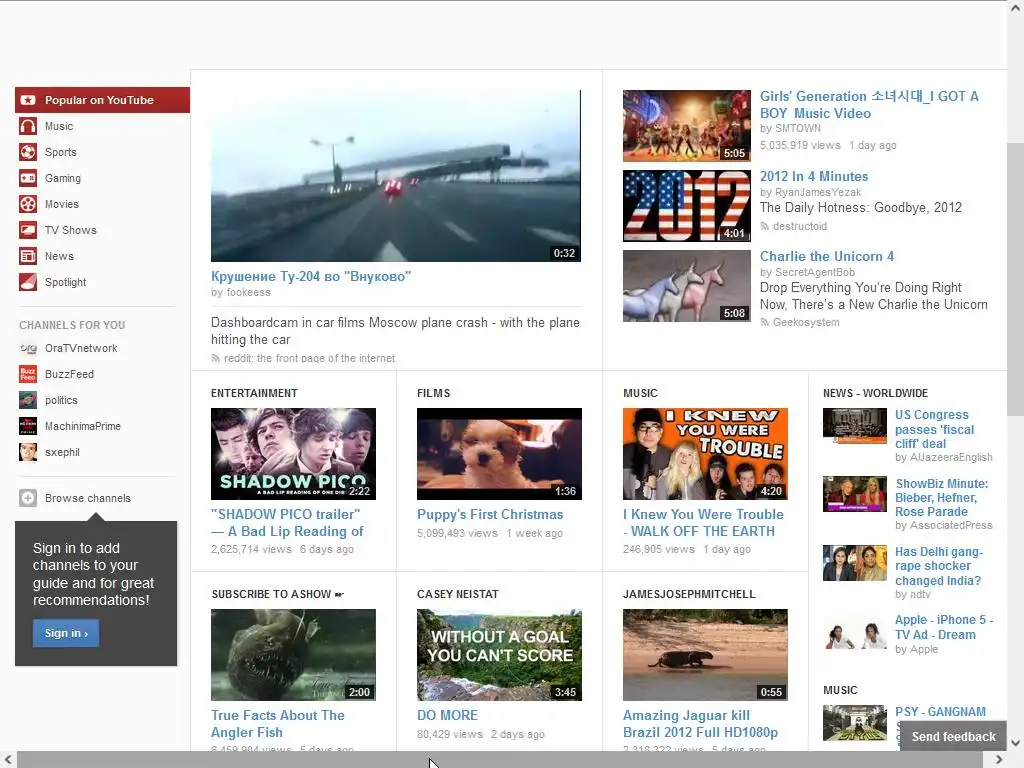Viewport: 1024px width, 768px height.
Task: Click the horizontal scrollbar right arrow
Action: (999, 760)
